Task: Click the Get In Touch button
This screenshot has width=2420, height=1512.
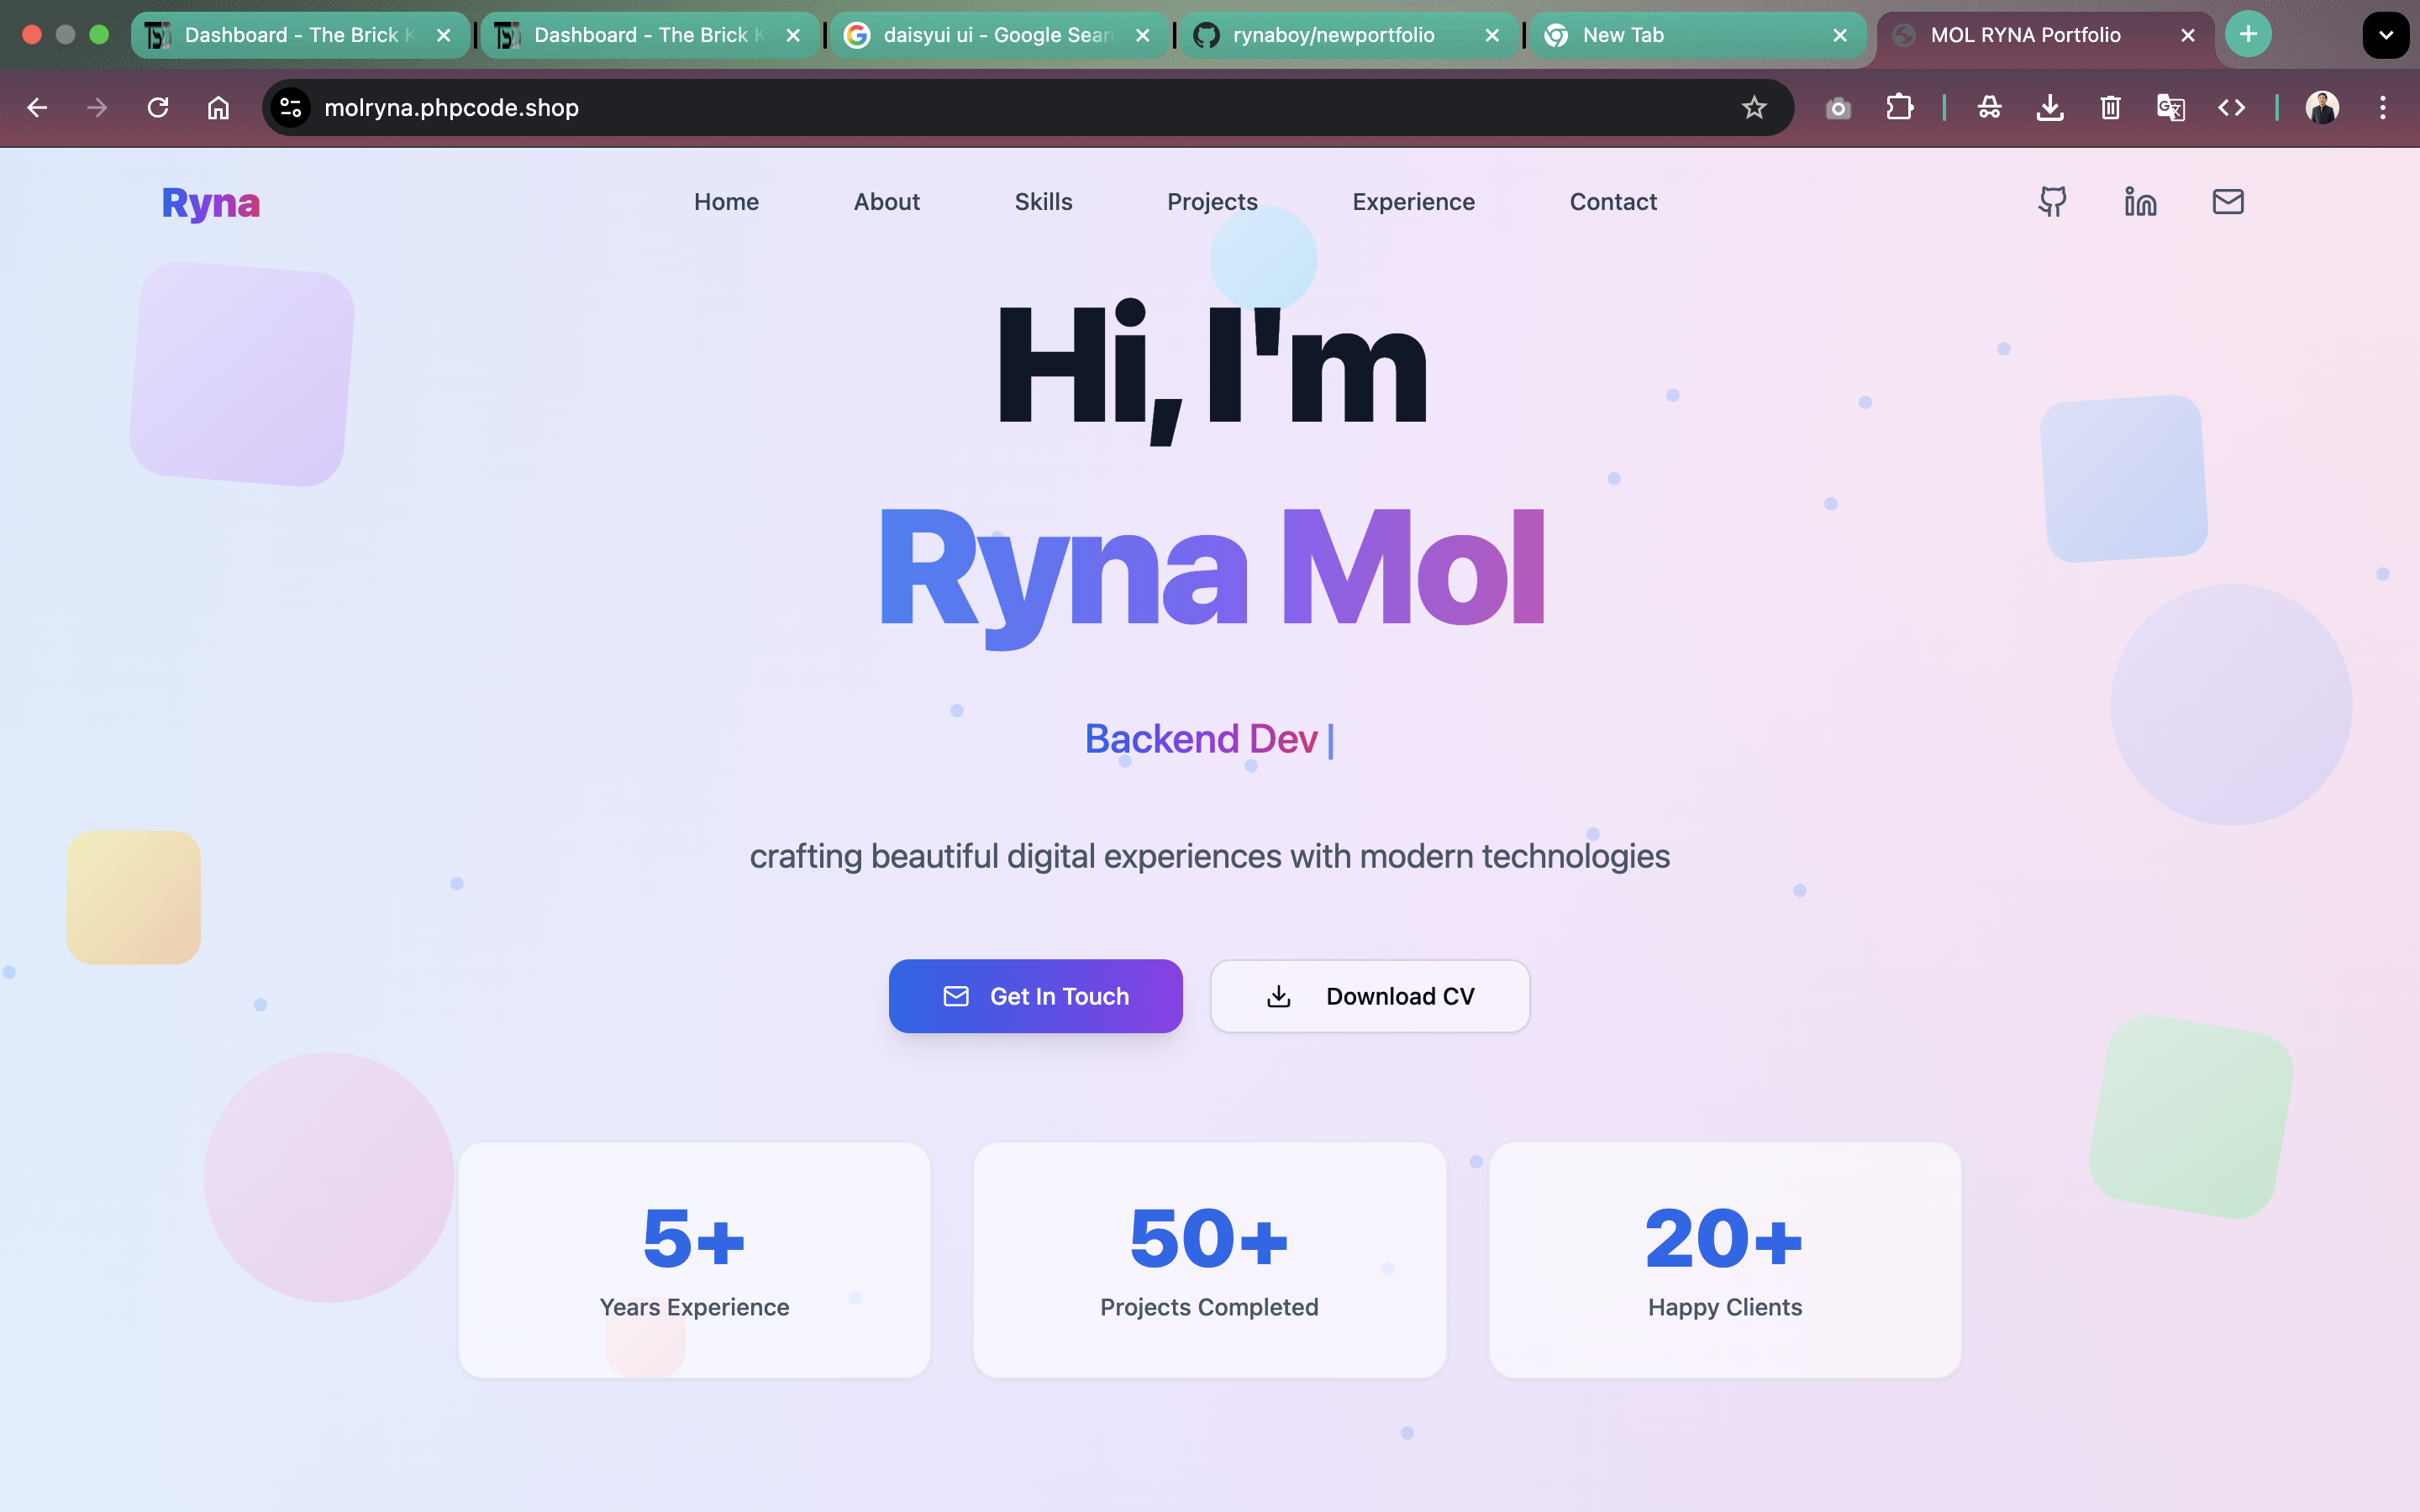Action: pos(1035,996)
